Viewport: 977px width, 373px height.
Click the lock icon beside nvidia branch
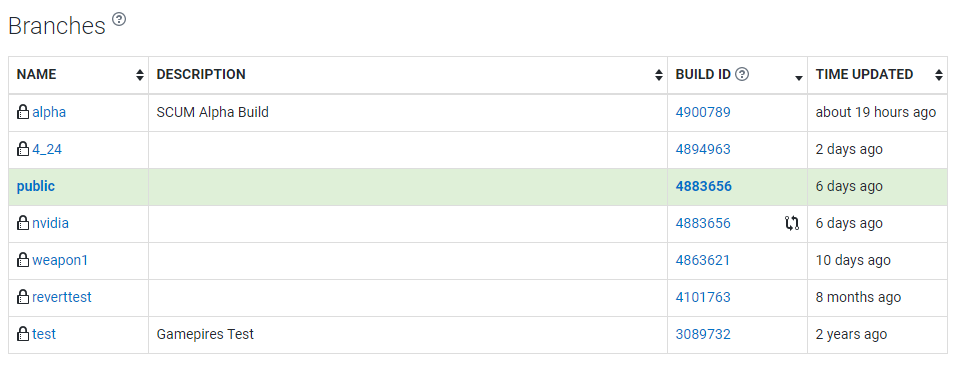[23, 223]
